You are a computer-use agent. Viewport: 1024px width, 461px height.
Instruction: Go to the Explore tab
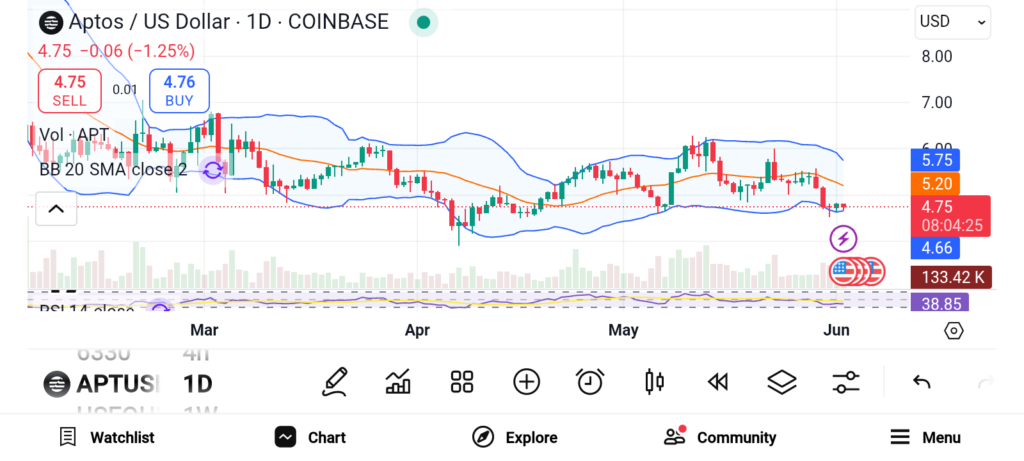pos(515,437)
